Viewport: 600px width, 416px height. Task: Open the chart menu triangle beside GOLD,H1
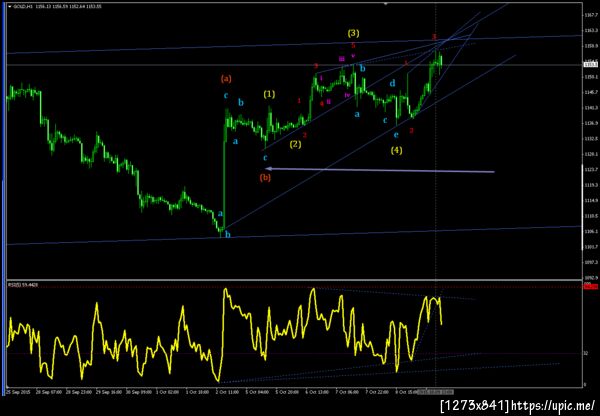[10, 7]
